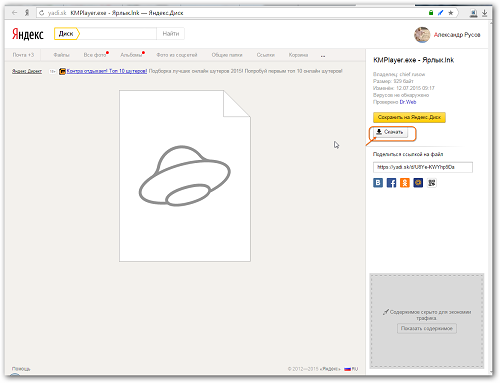Click the KMPlayer.exe - Ярлык.lnk file title
This screenshot has height=383, width=500.
coord(413,60)
